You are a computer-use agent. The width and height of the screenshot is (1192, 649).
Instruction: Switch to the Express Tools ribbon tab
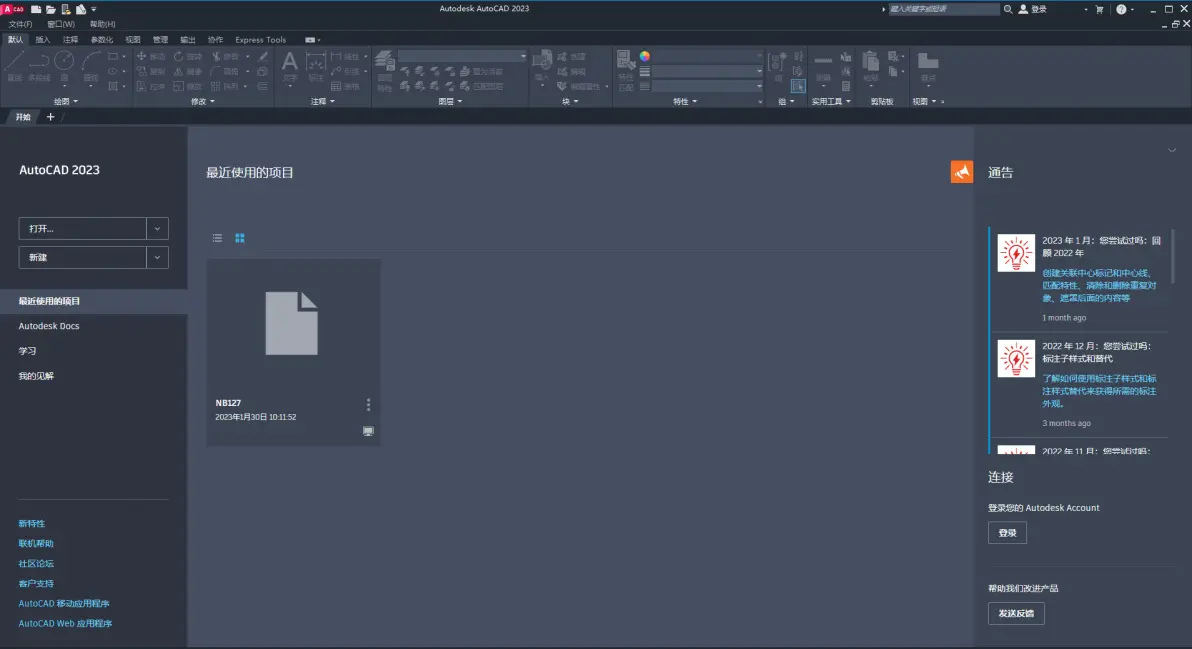pos(260,40)
